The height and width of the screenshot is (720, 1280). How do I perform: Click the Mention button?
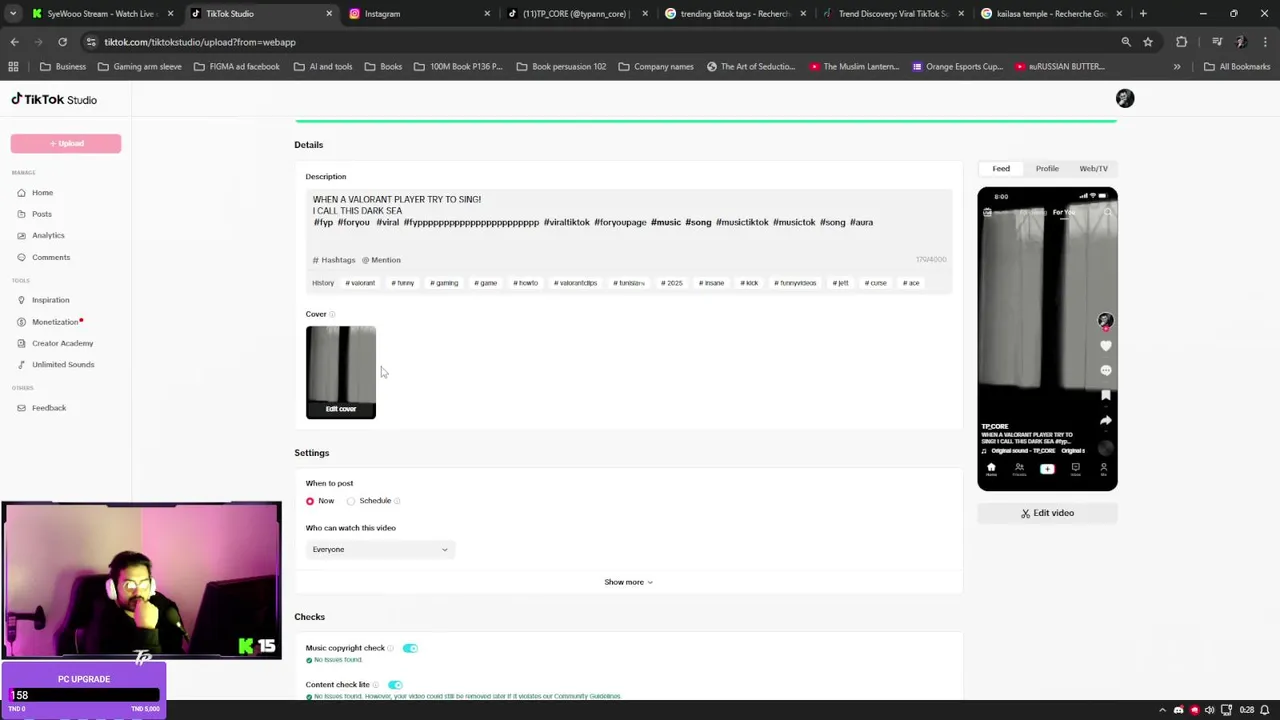pyautogui.click(x=381, y=260)
